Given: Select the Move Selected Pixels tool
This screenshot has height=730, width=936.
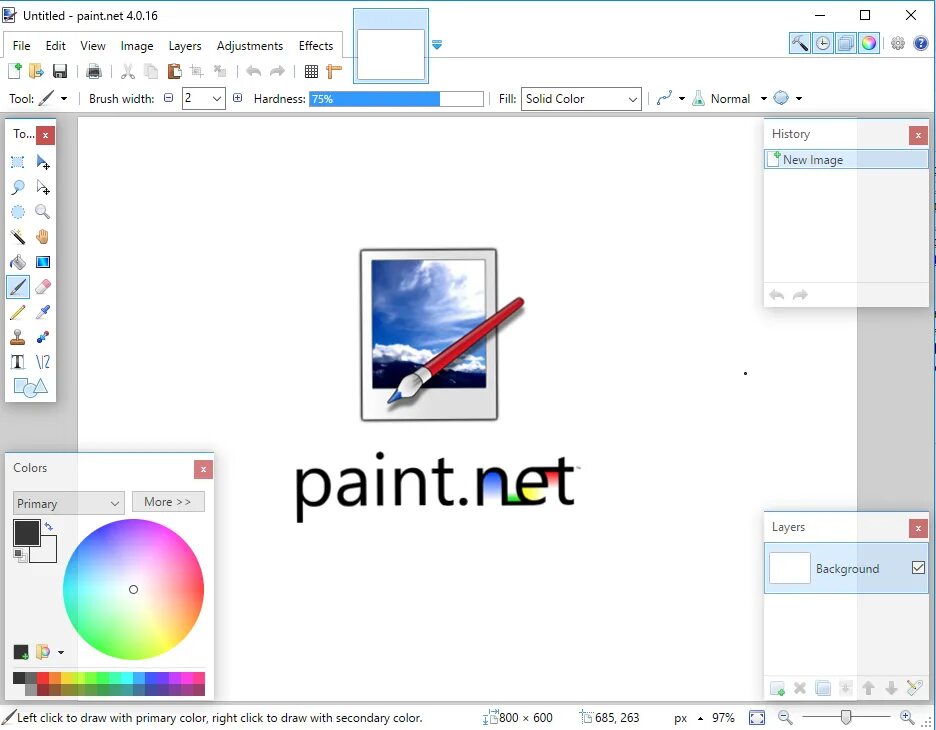Looking at the screenshot, I should tap(42, 162).
